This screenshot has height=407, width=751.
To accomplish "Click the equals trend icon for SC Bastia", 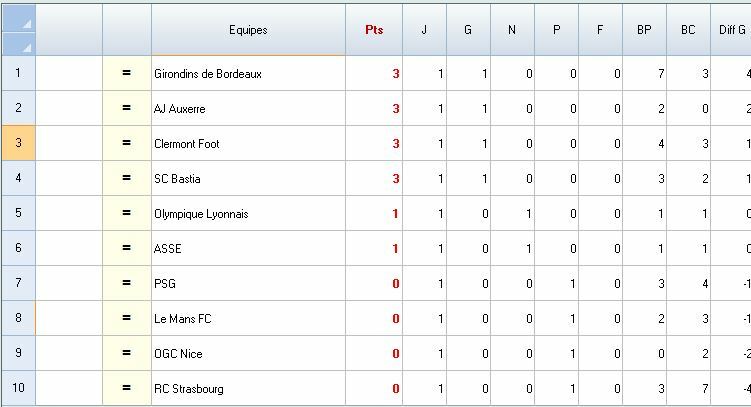I will 126,179.
